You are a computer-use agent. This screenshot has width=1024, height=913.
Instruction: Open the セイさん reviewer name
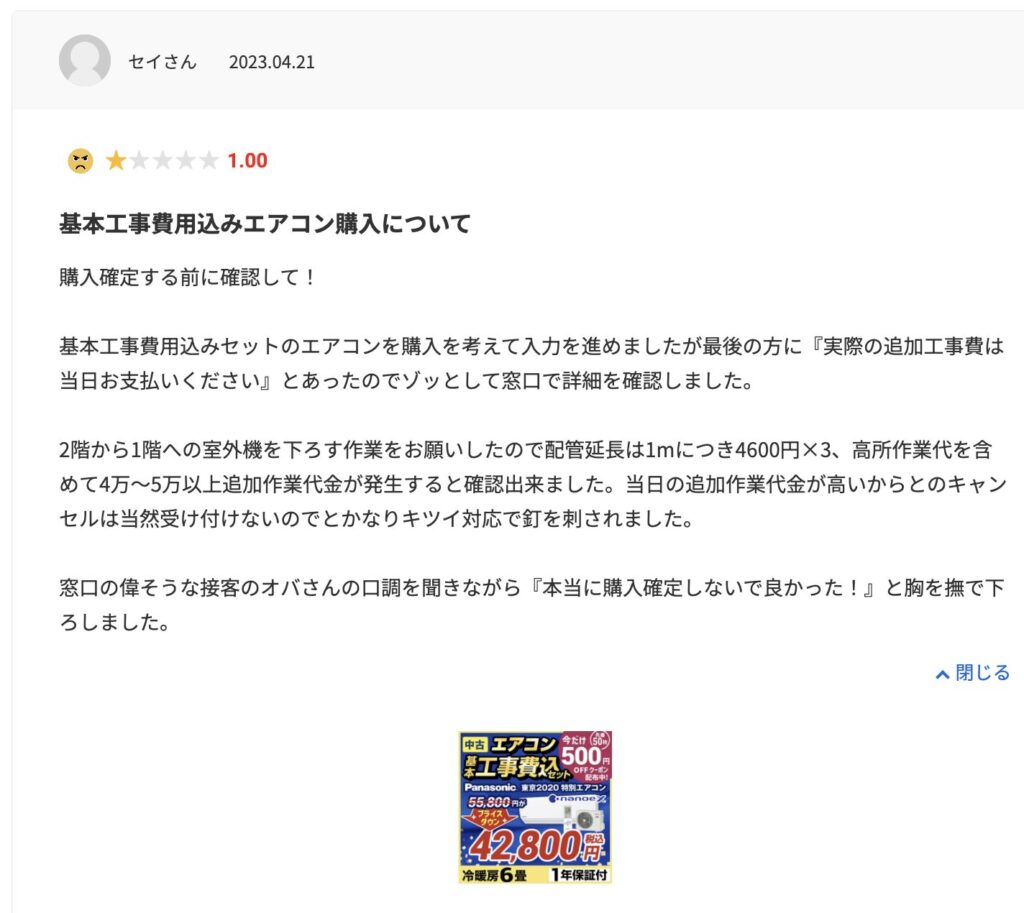click(x=162, y=62)
